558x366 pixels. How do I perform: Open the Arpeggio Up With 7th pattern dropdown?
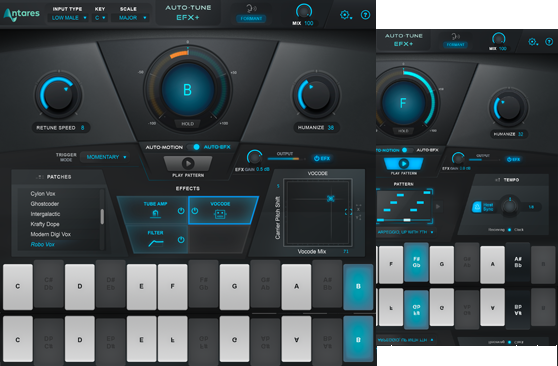point(405,232)
